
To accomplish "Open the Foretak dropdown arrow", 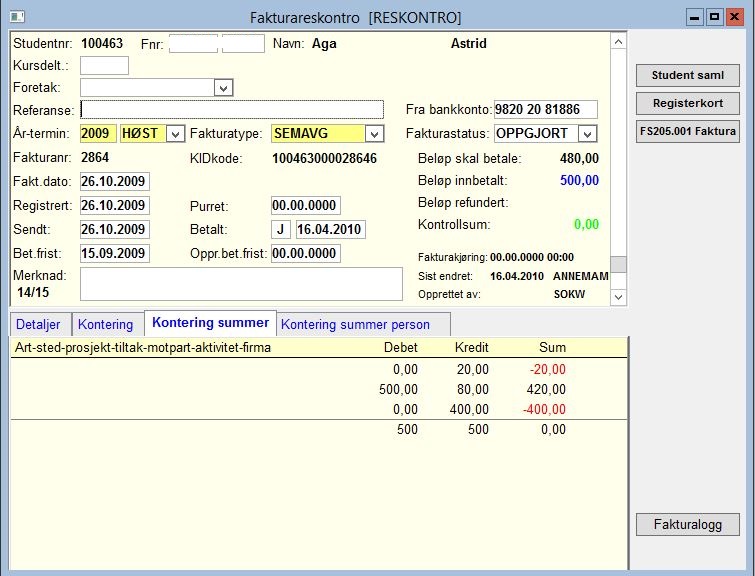I will pyautogui.click(x=223, y=88).
